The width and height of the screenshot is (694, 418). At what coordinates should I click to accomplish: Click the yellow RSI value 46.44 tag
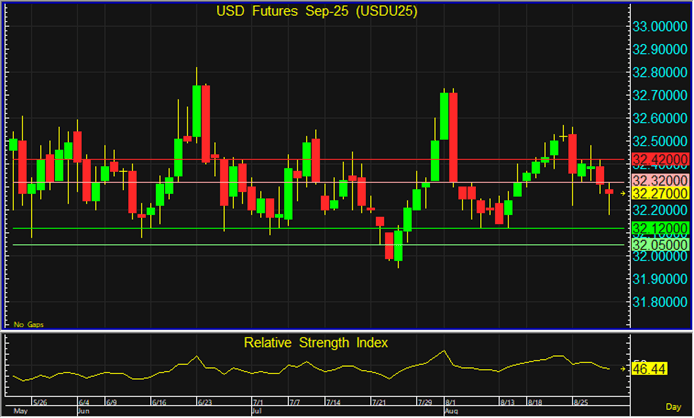click(651, 370)
